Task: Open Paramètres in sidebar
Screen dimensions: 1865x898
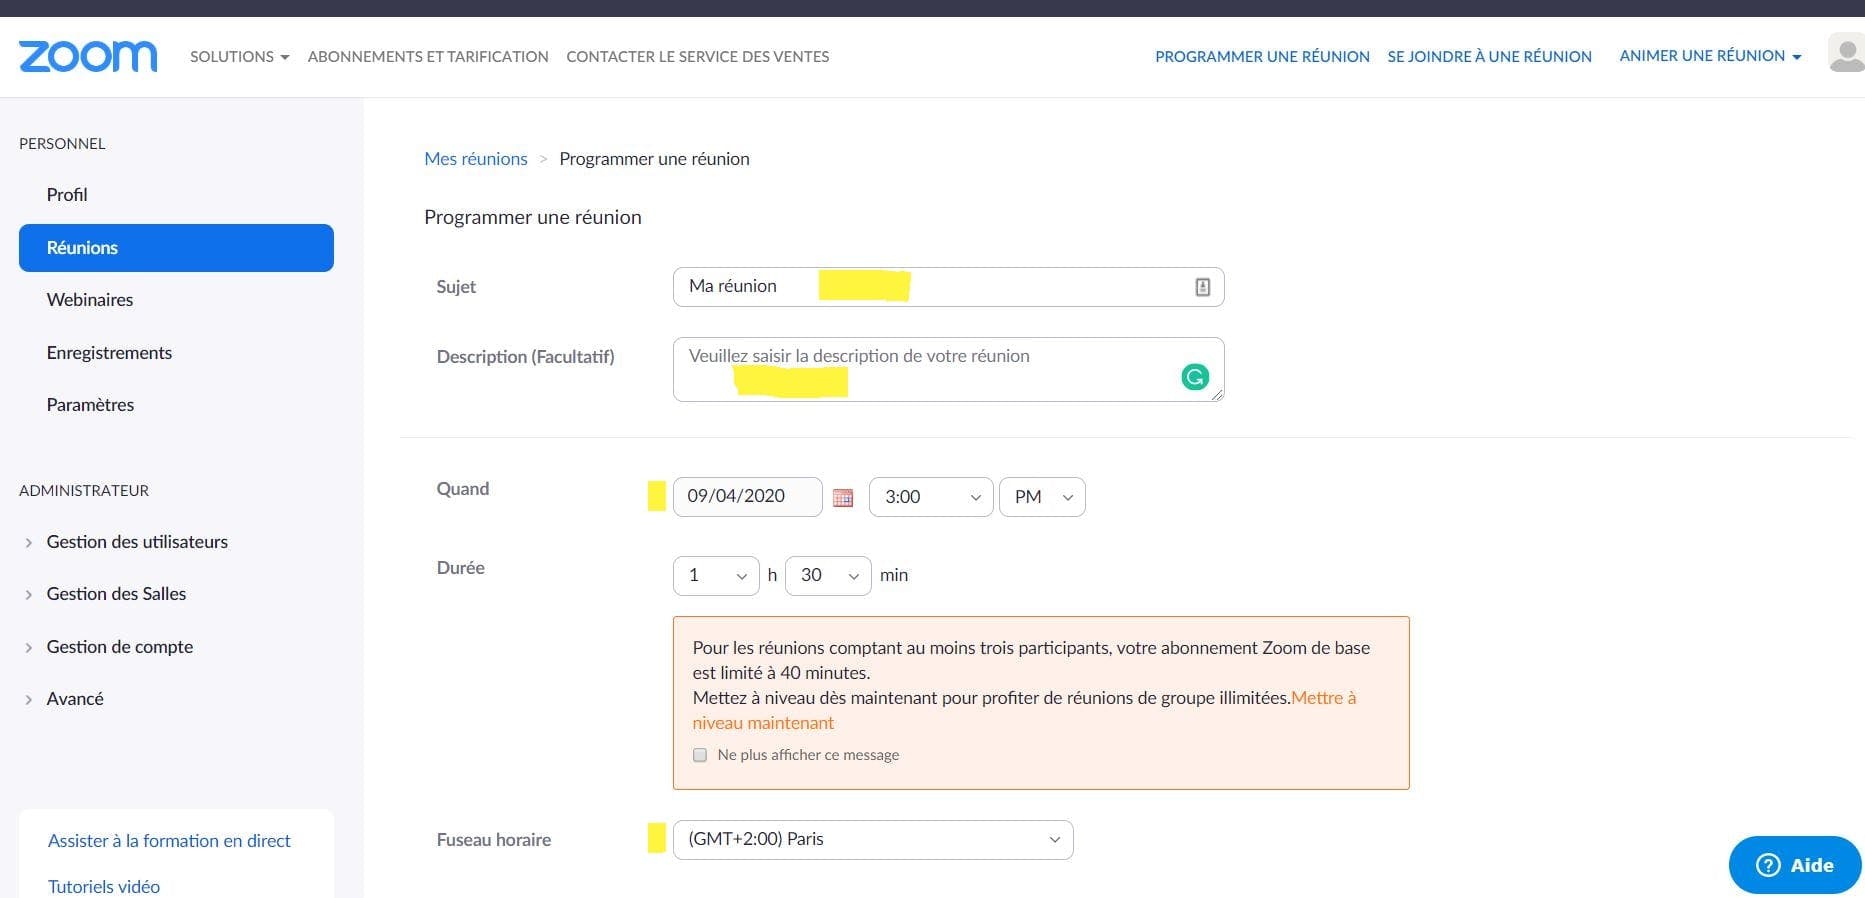Action: (x=90, y=405)
